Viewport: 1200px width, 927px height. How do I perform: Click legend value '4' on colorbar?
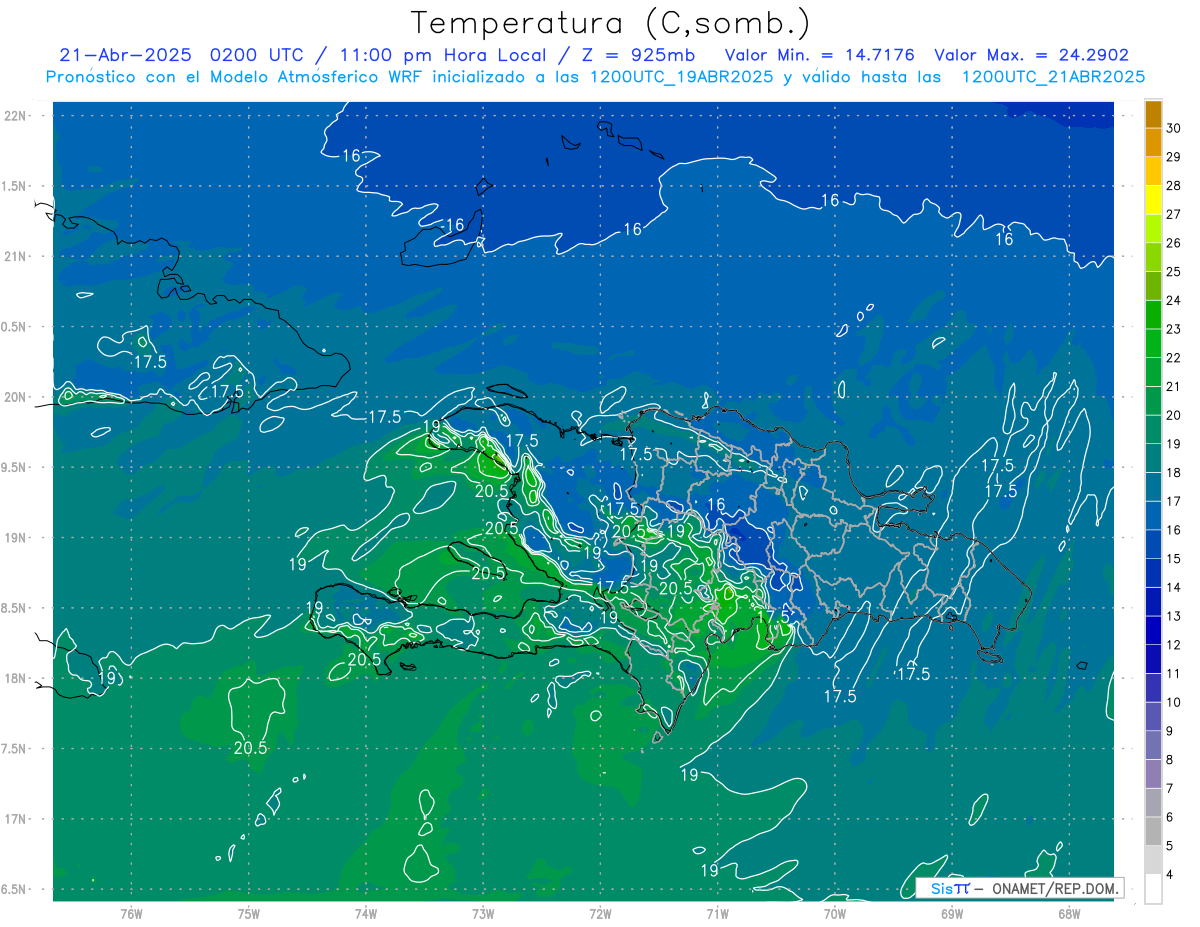[x=1171, y=874]
